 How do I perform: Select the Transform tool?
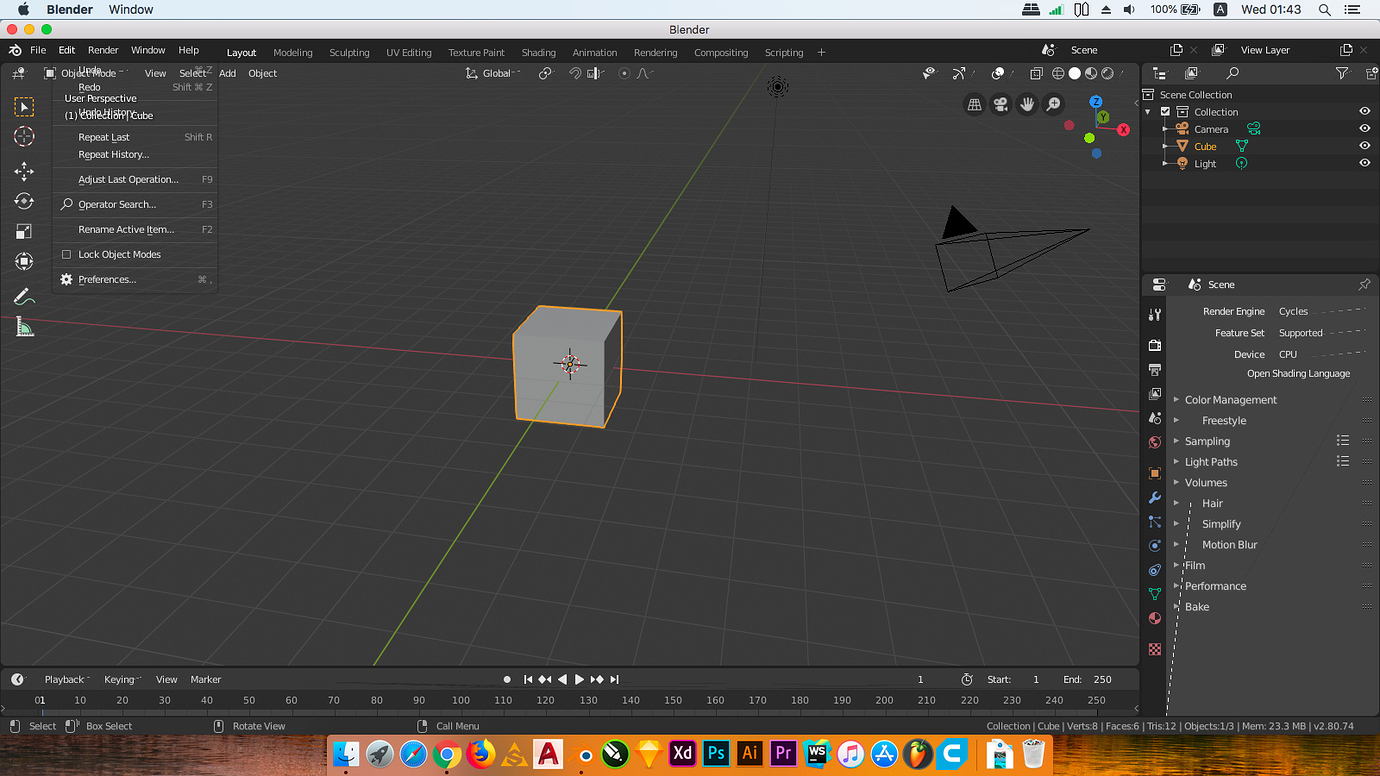coord(24,261)
